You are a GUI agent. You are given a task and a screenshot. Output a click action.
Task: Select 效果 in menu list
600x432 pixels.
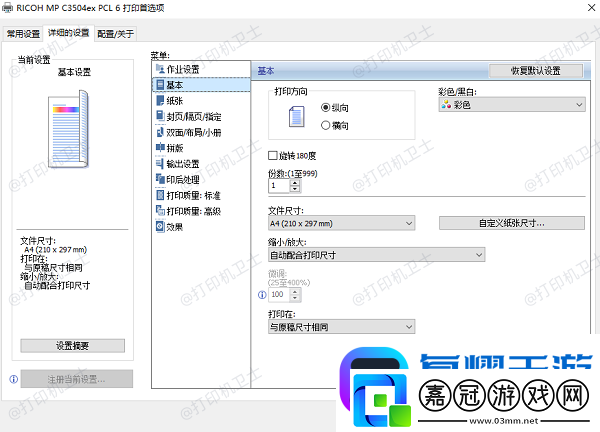(201, 227)
